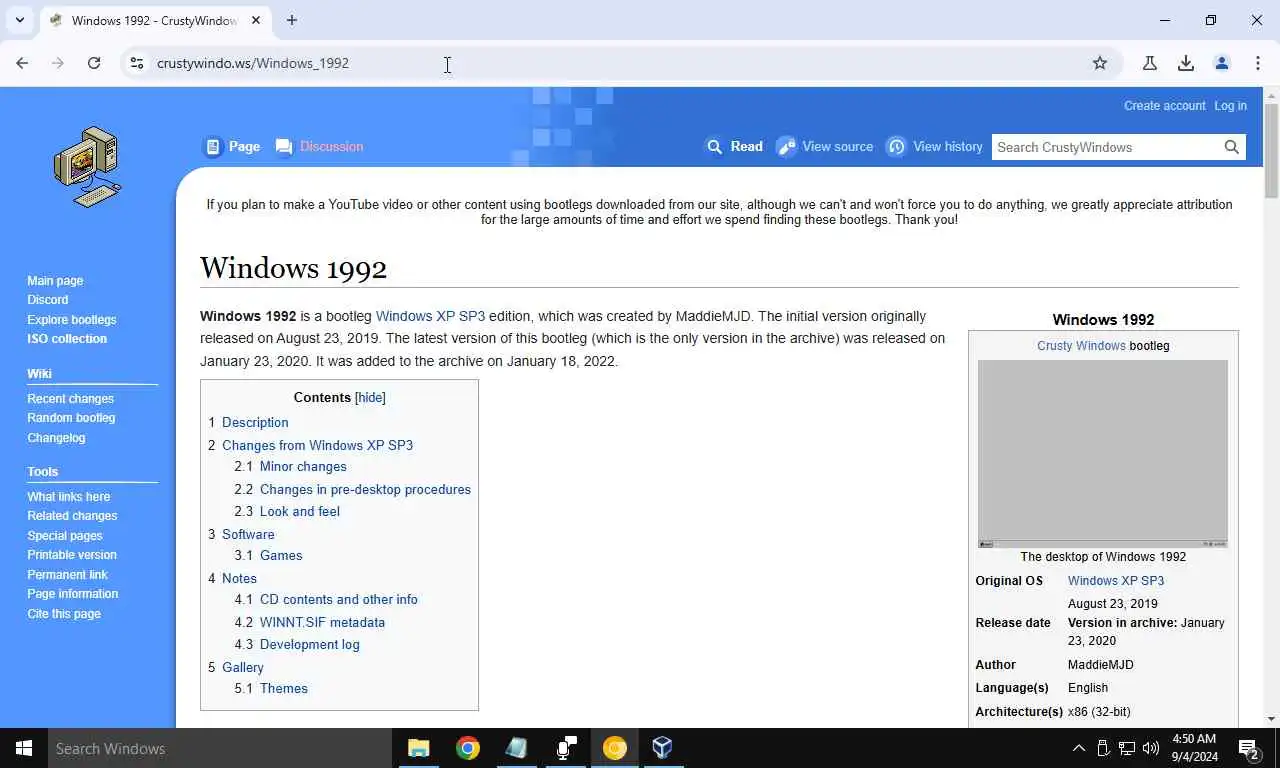The height and width of the screenshot is (768, 1280).
Task: Open the Cite this page link
Action: point(64,614)
